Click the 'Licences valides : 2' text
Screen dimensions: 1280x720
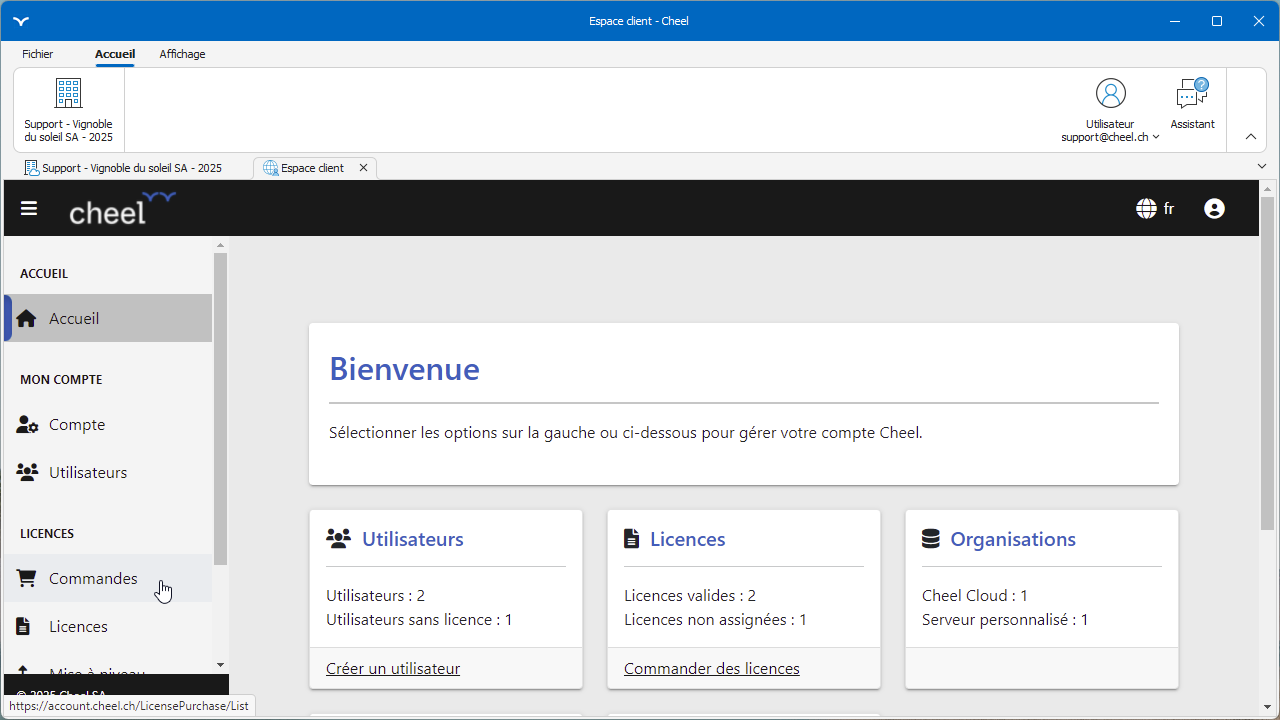690,596
